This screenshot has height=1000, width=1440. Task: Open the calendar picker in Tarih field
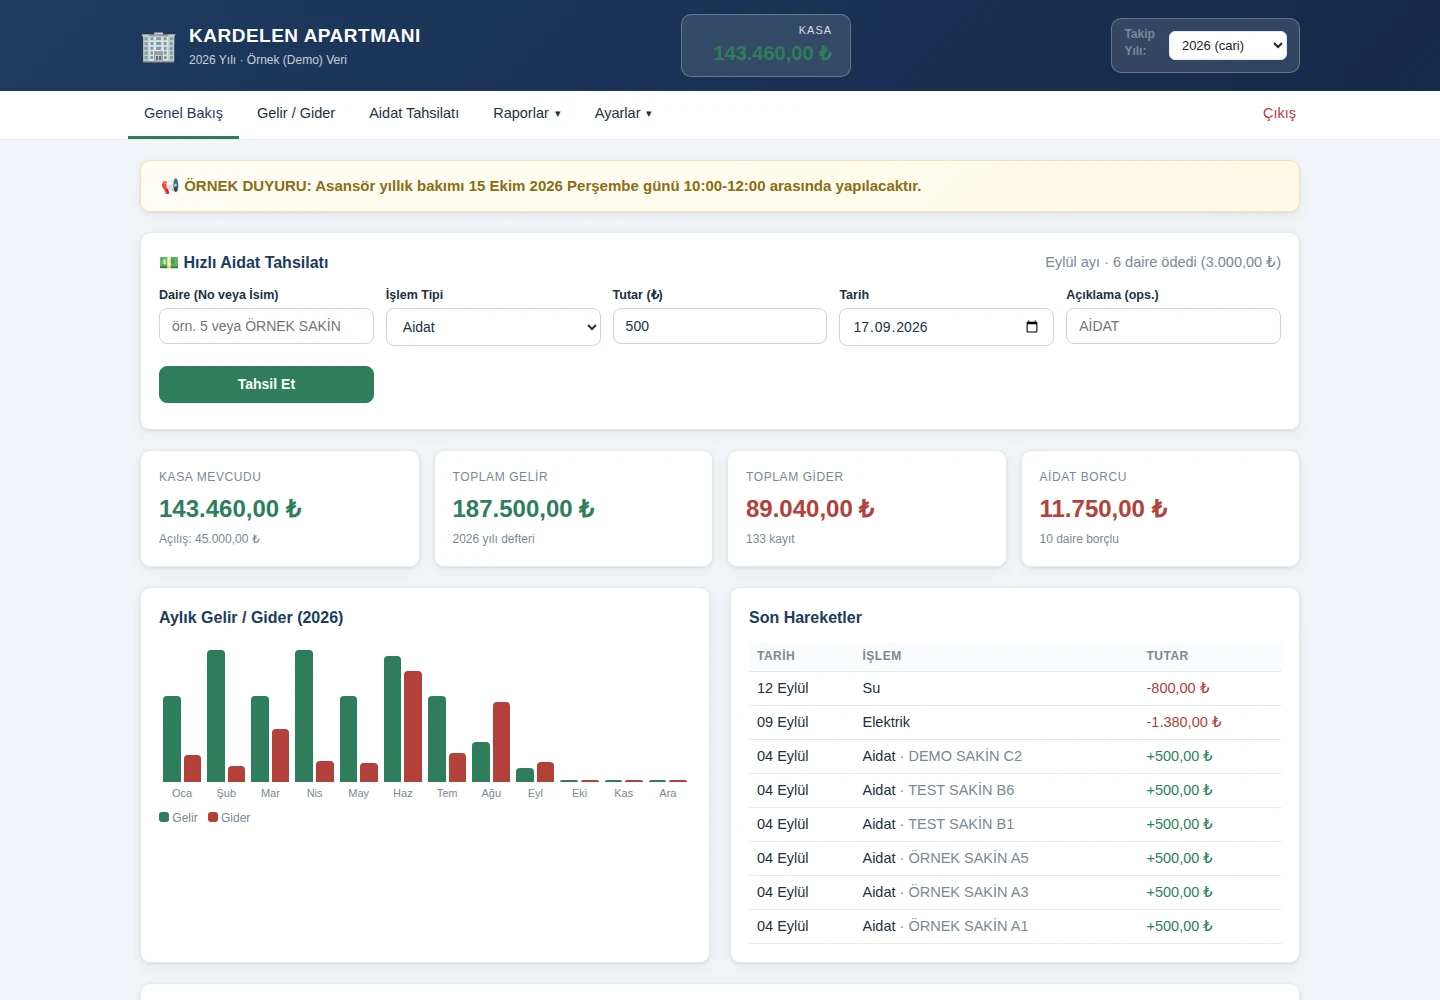click(x=1032, y=327)
